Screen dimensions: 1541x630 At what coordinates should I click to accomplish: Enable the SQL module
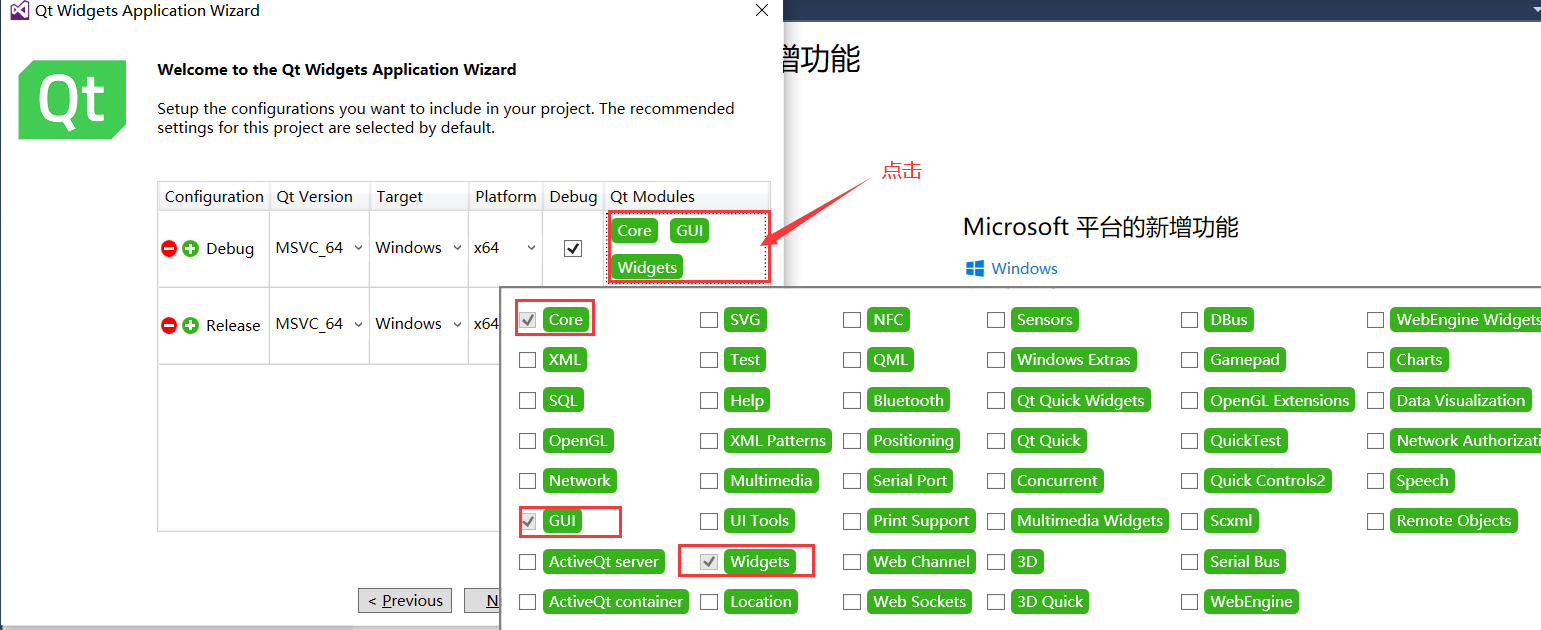[527, 400]
